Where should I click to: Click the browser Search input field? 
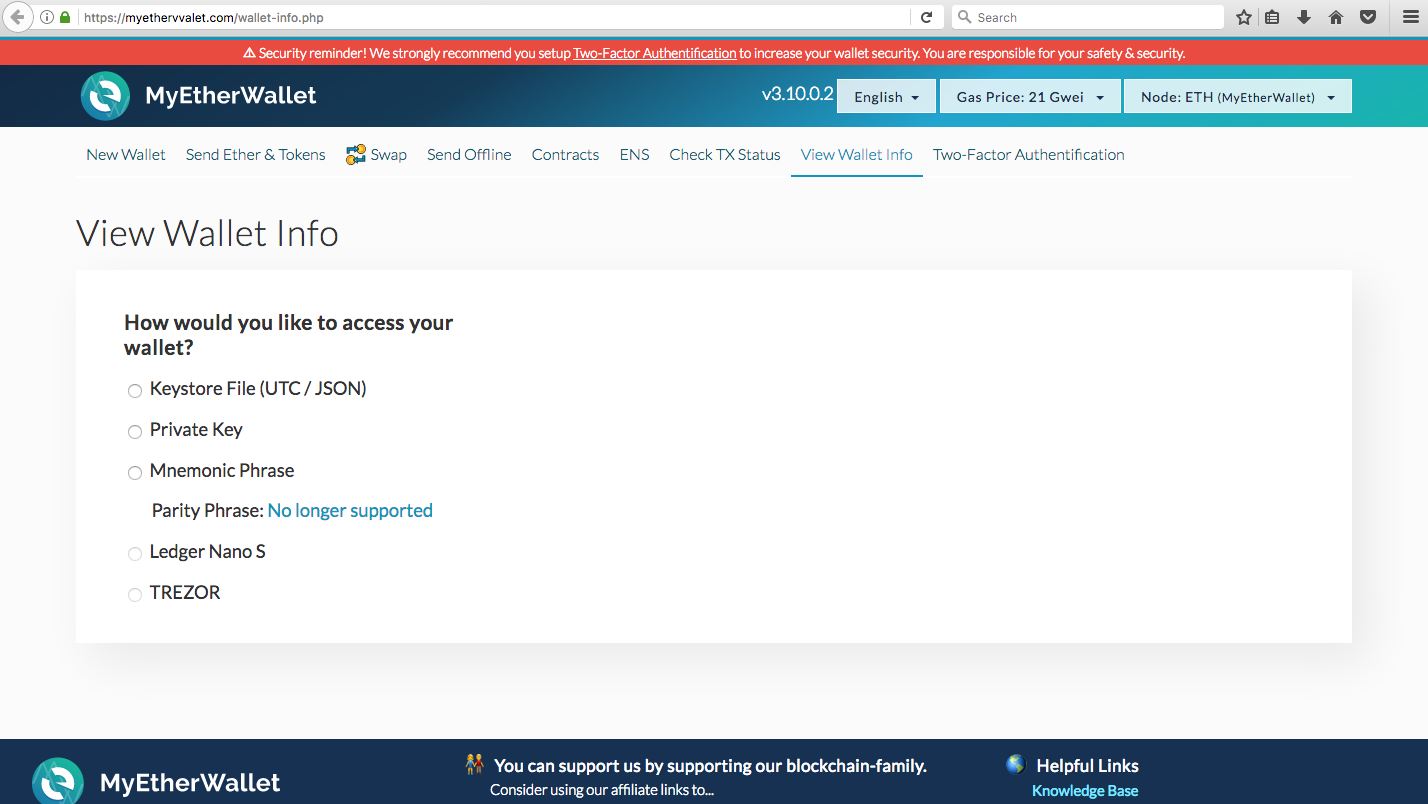(1087, 17)
